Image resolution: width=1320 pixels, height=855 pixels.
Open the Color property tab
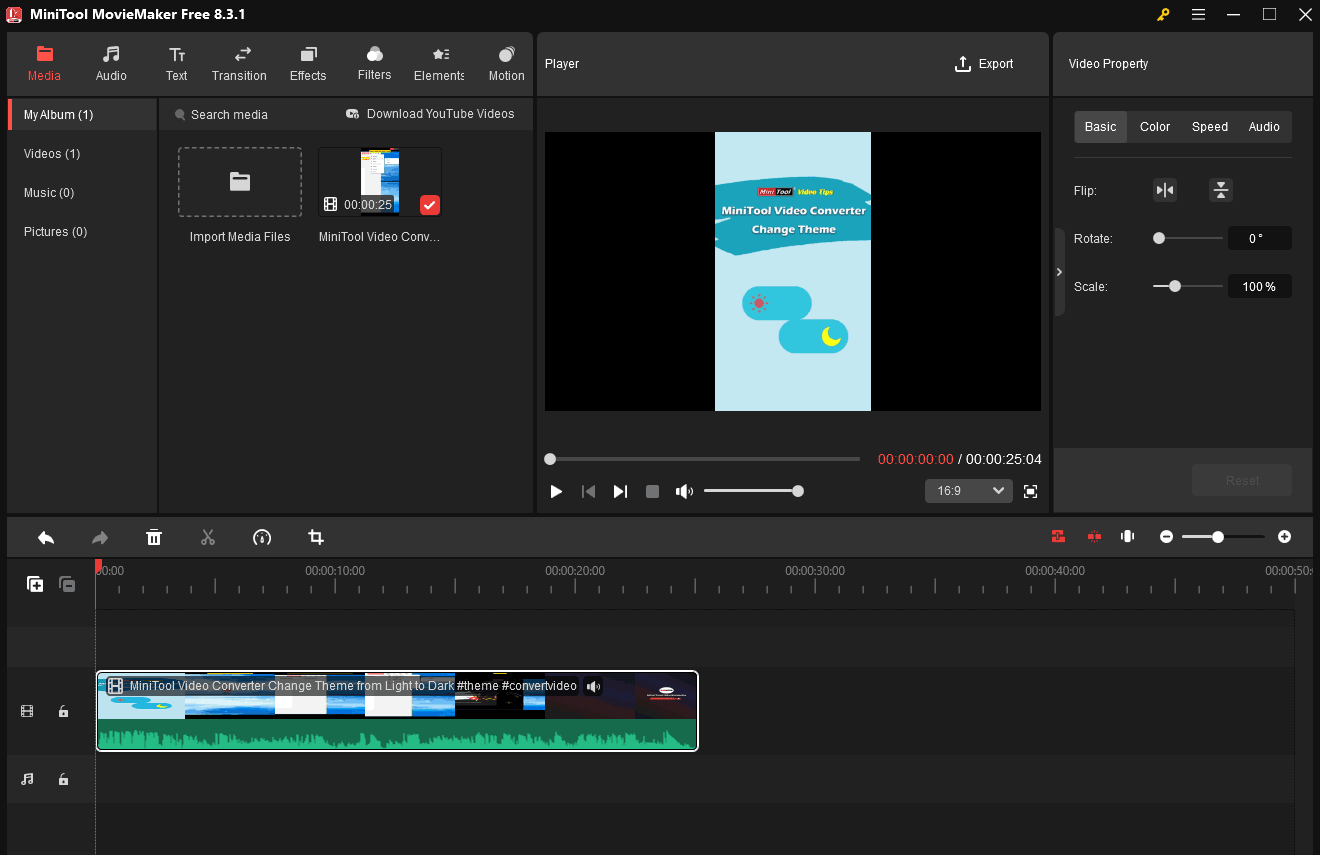[x=1154, y=127]
